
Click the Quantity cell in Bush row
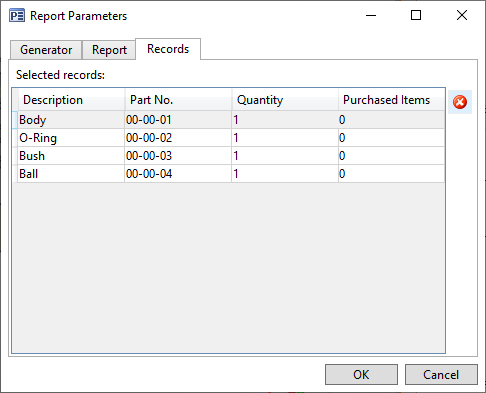pyautogui.click(x=285, y=156)
